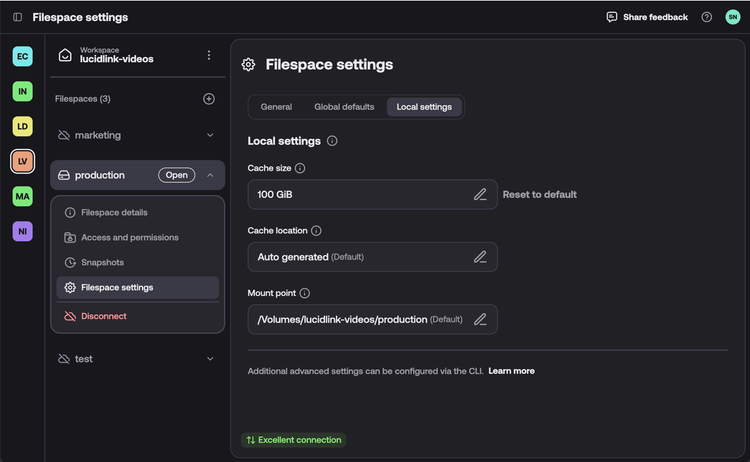Click the Share feedback speech bubble icon
This screenshot has height=462, width=750.
[x=612, y=17]
